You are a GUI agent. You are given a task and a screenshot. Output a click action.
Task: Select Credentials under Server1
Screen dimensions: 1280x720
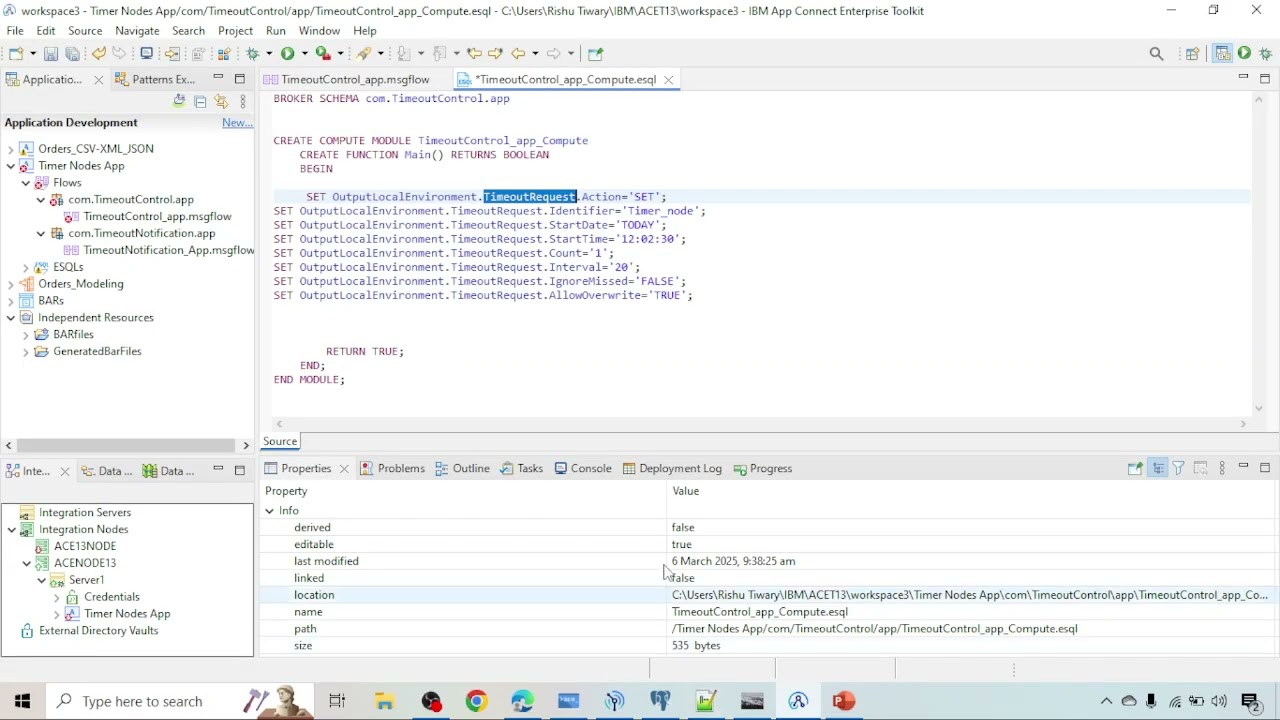click(x=111, y=597)
